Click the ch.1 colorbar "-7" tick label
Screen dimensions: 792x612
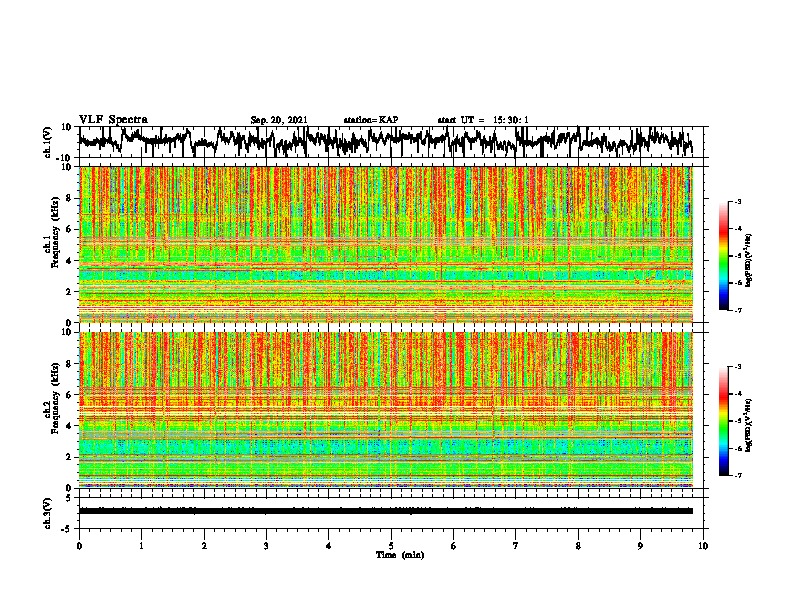737,310
